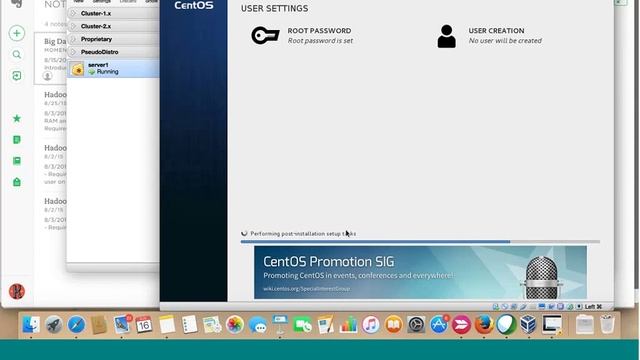
Task: Open Photos from the Dock
Action: click(235, 325)
